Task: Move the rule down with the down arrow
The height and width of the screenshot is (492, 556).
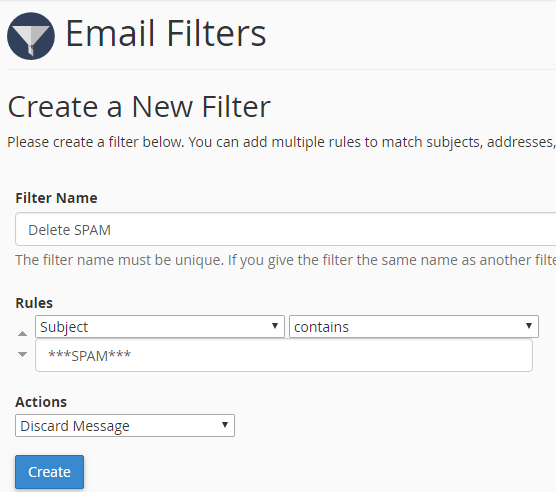Action: click(x=22, y=354)
